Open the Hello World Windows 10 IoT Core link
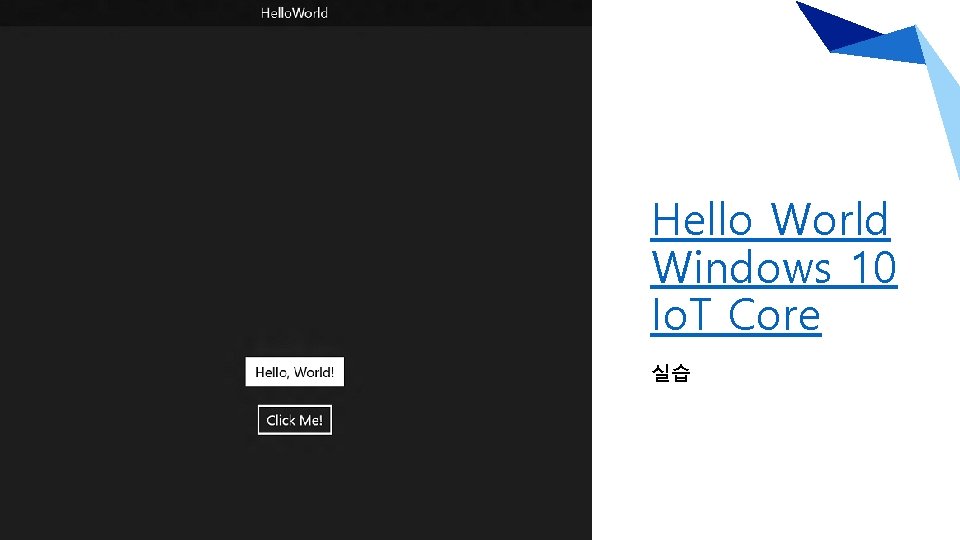This screenshot has width=960, height=540. [773, 267]
